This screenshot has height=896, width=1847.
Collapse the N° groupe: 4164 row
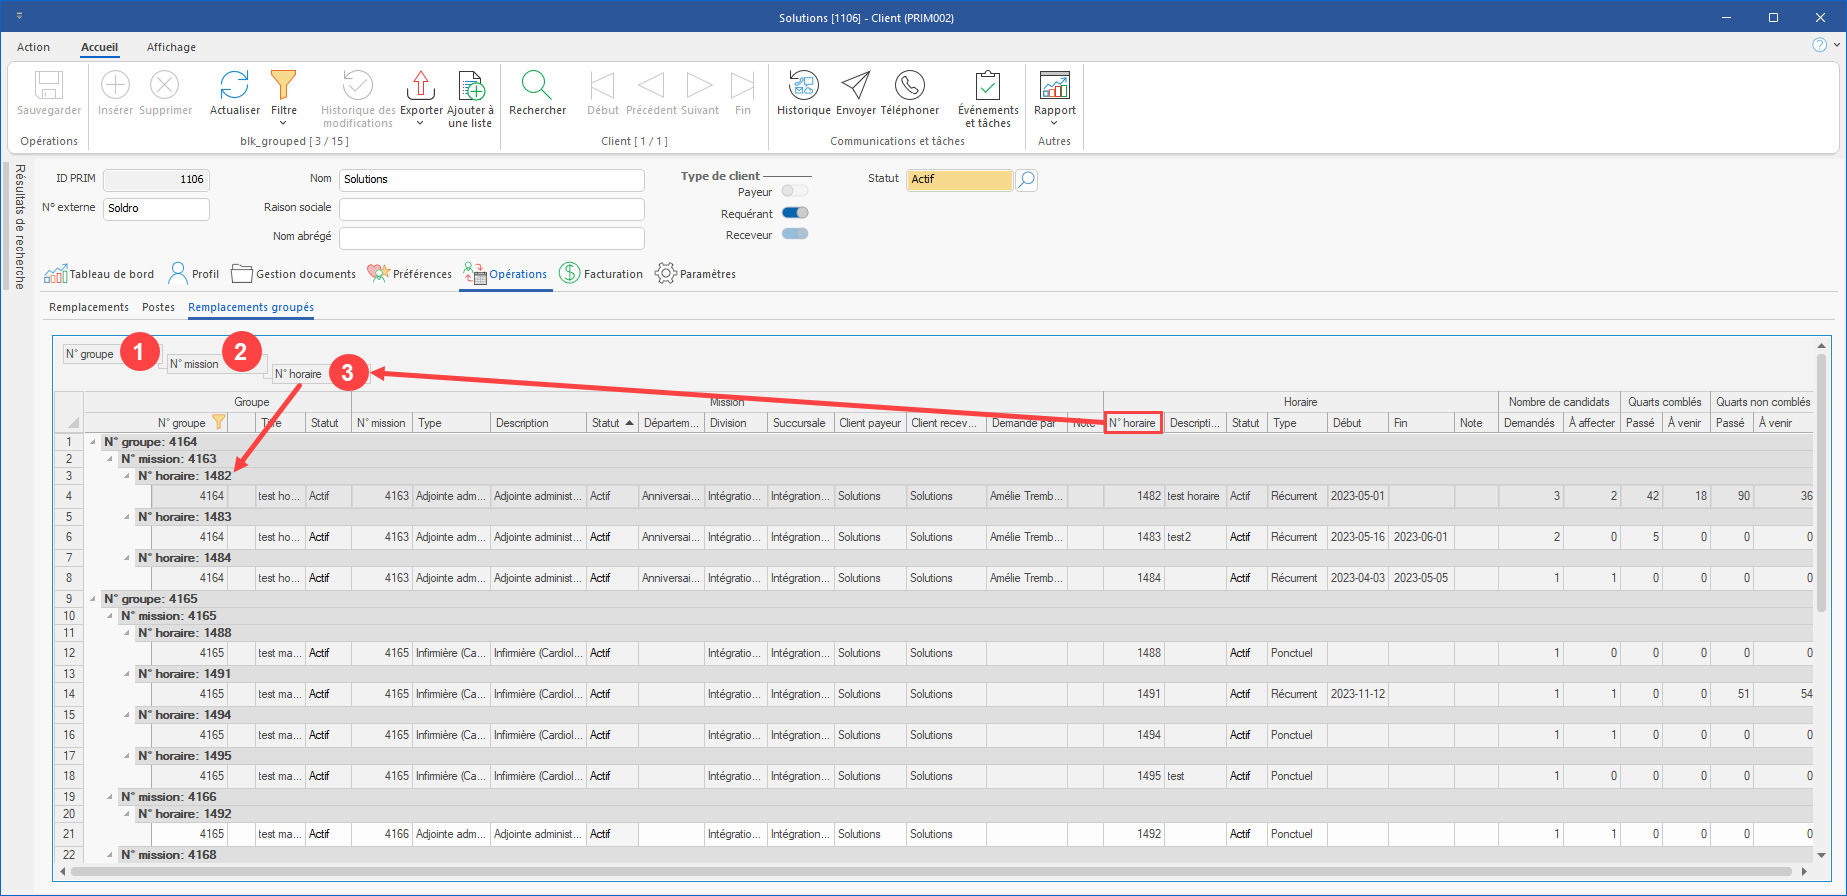[93, 442]
